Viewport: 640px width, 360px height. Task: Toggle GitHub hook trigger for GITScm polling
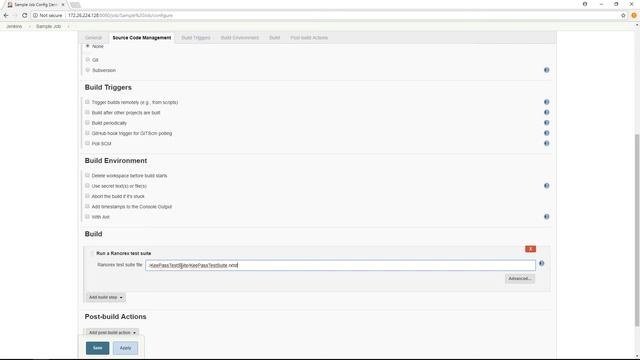point(87,133)
